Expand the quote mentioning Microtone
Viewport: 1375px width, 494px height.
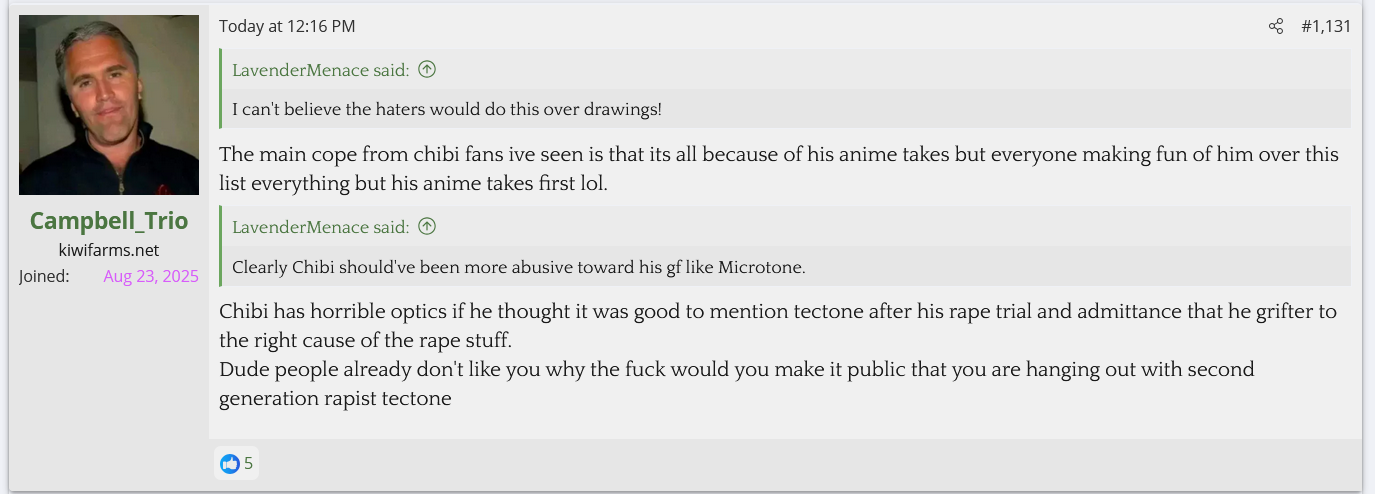point(518,267)
